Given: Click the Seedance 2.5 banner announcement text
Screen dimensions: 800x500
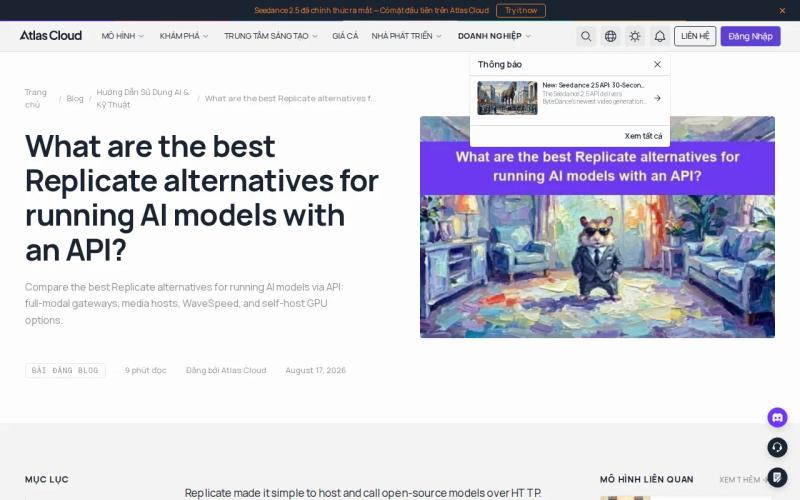Looking at the screenshot, I should pyautogui.click(x=371, y=10).
